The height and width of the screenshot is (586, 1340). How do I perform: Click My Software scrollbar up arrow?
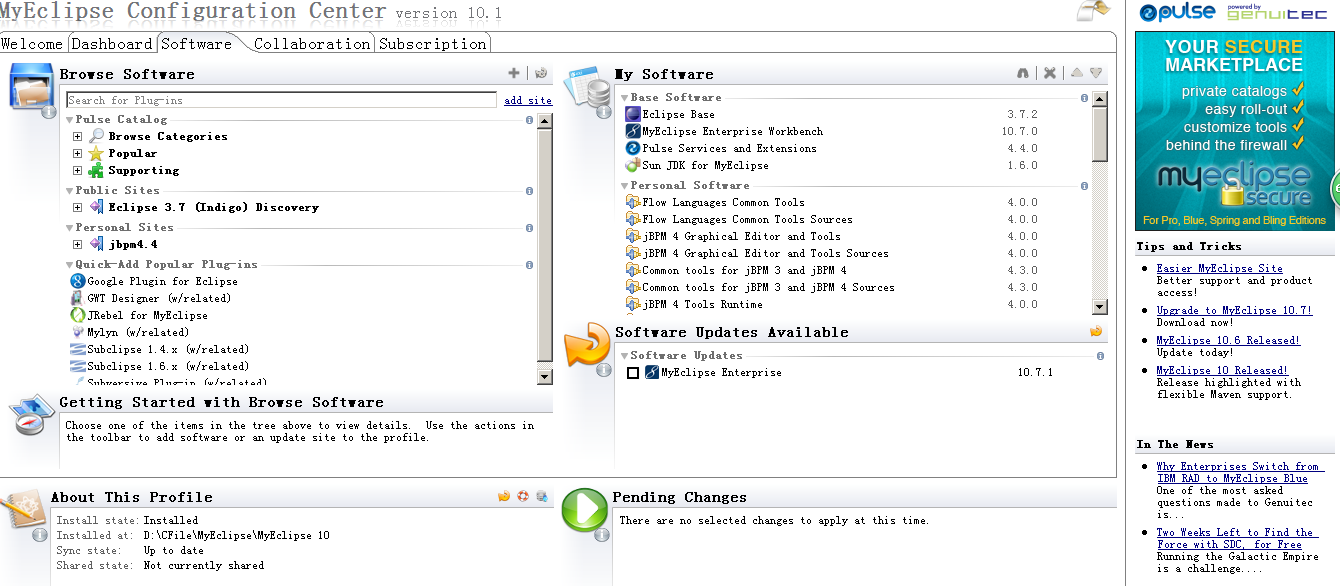click(1100, 99)
